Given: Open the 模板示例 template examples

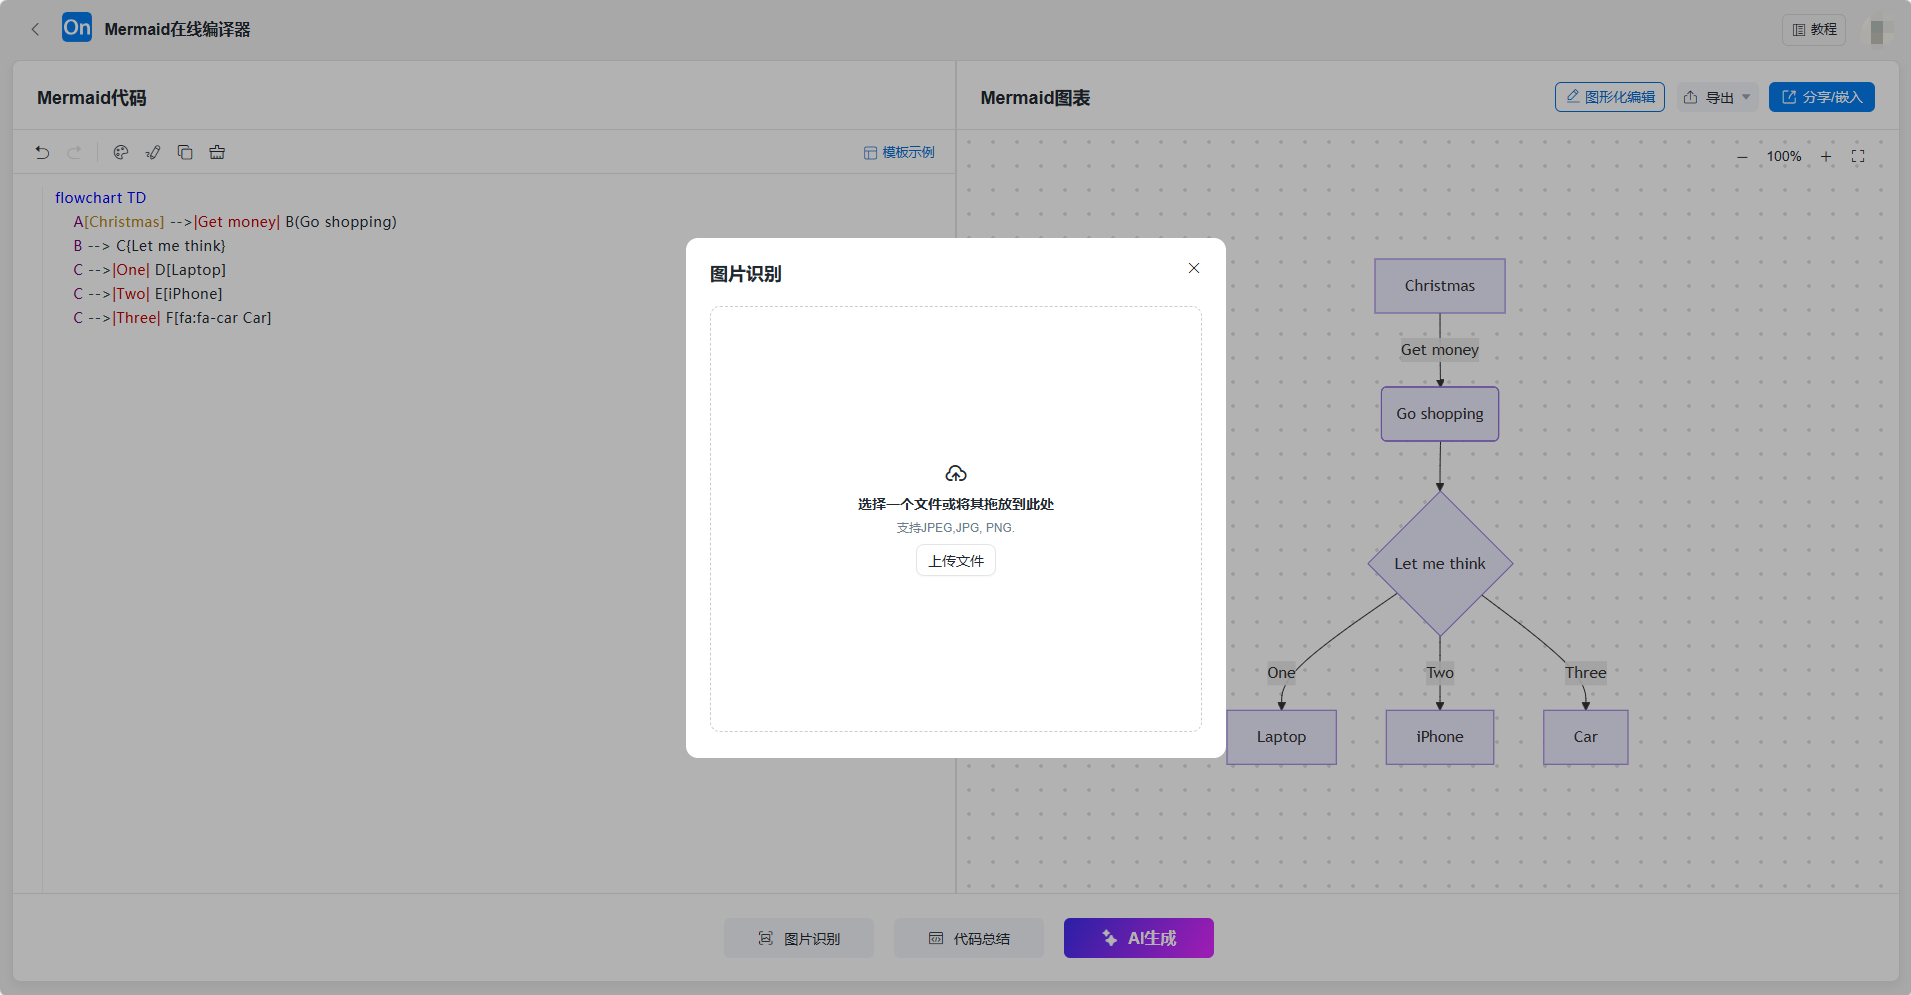Looking at the screenshot, I should coord(899,153).
